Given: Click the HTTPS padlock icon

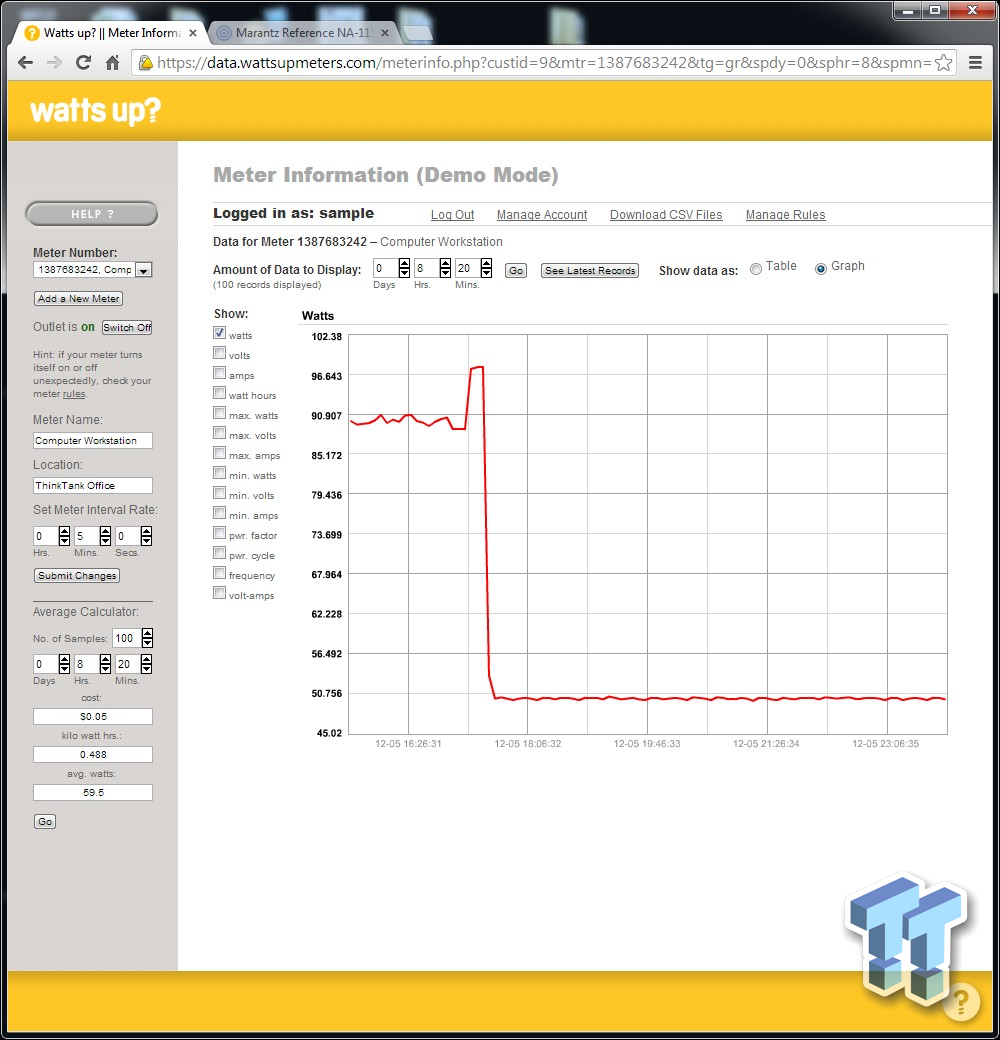Looking at the screenshot, I should pyautogui.click(x=147, y=62).
